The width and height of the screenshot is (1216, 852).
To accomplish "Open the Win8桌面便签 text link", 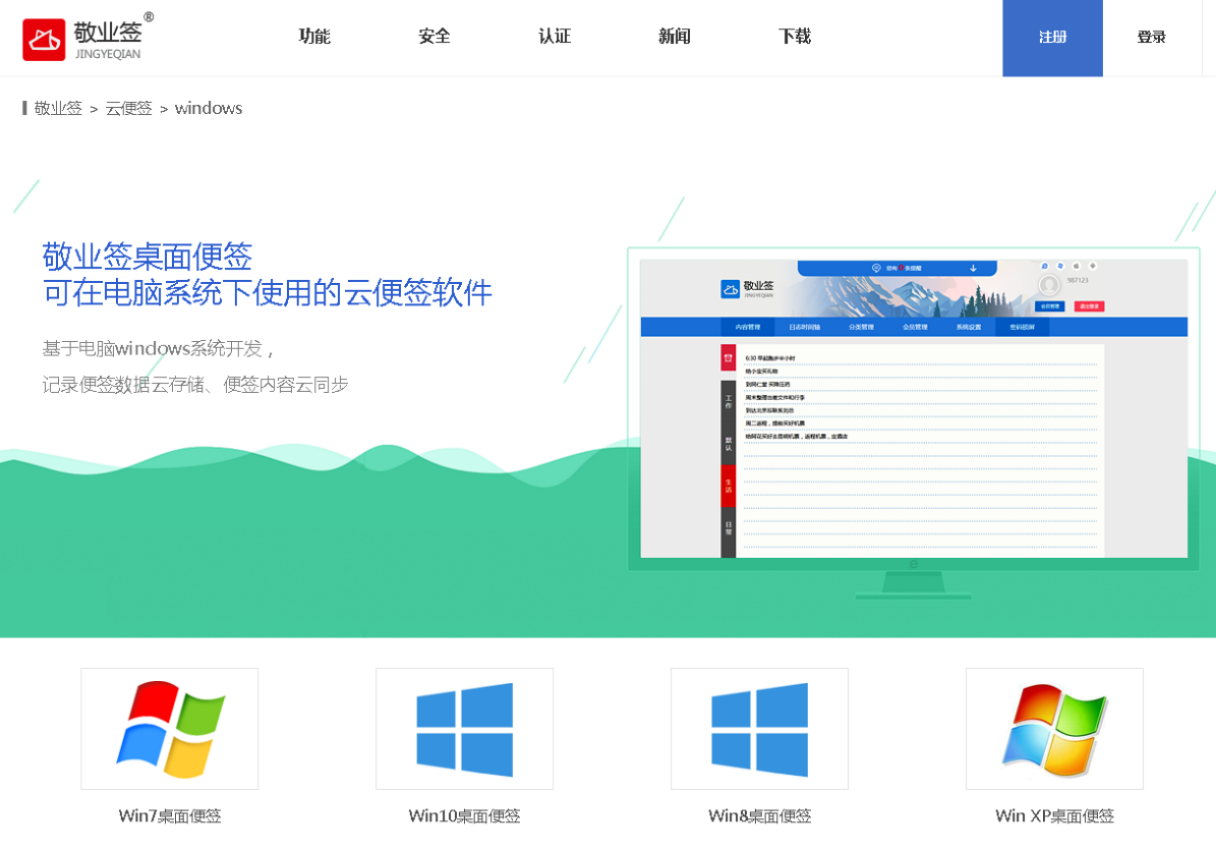I will (760, 816).
